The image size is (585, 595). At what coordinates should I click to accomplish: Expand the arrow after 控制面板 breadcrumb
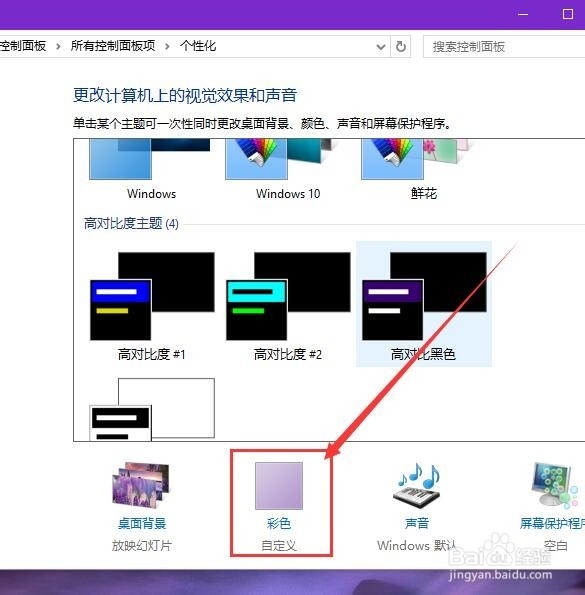[58, 46]
